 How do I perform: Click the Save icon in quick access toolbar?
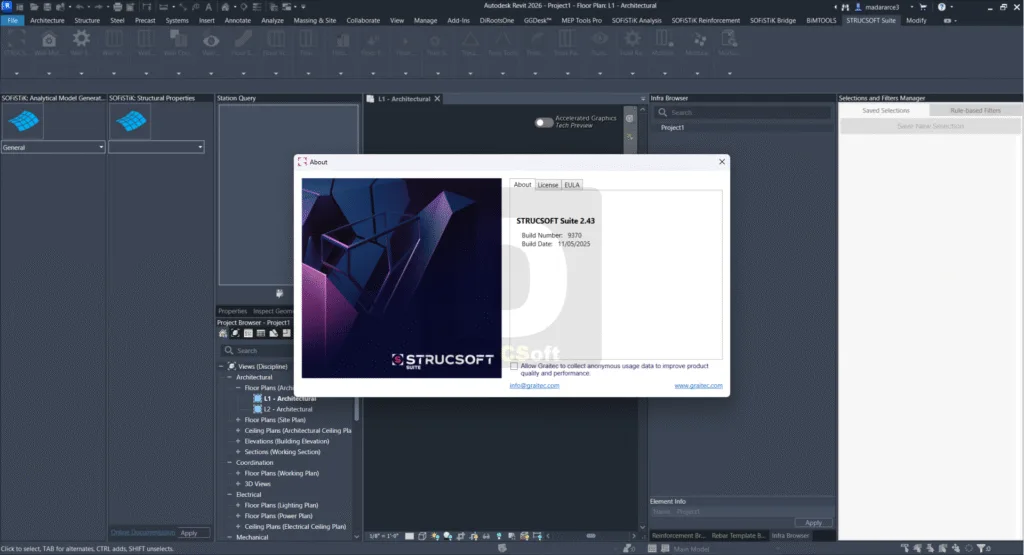pyautogui.click(x=47, y=7)
